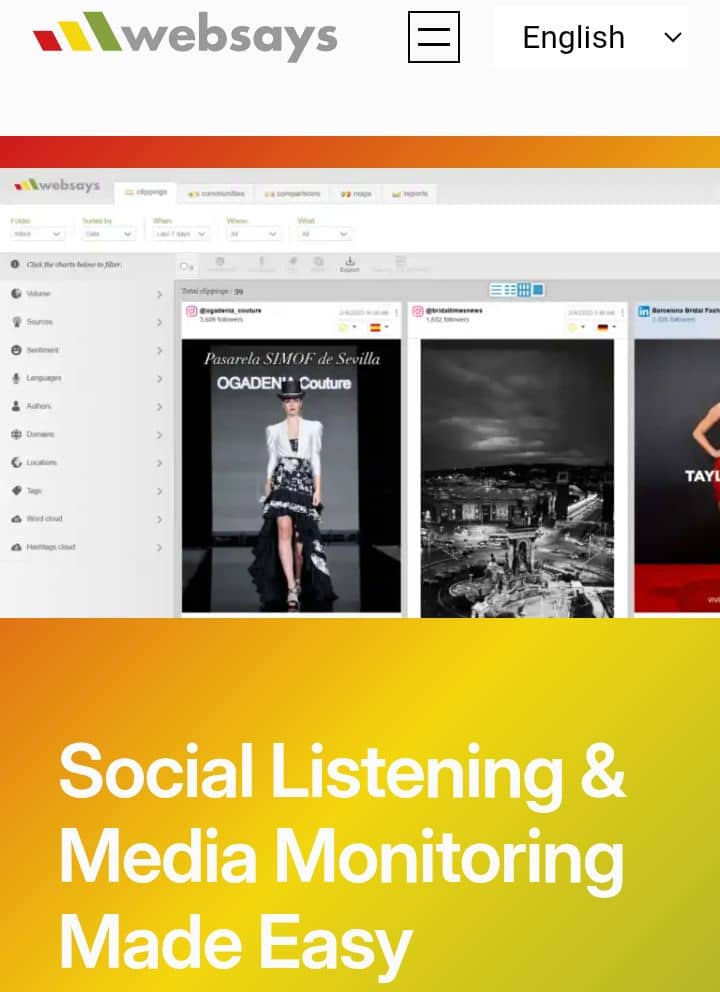Open the German flag language dropdown on the second card
The width and height of the screenshot is (720, 992).
[x=606, y=327]
